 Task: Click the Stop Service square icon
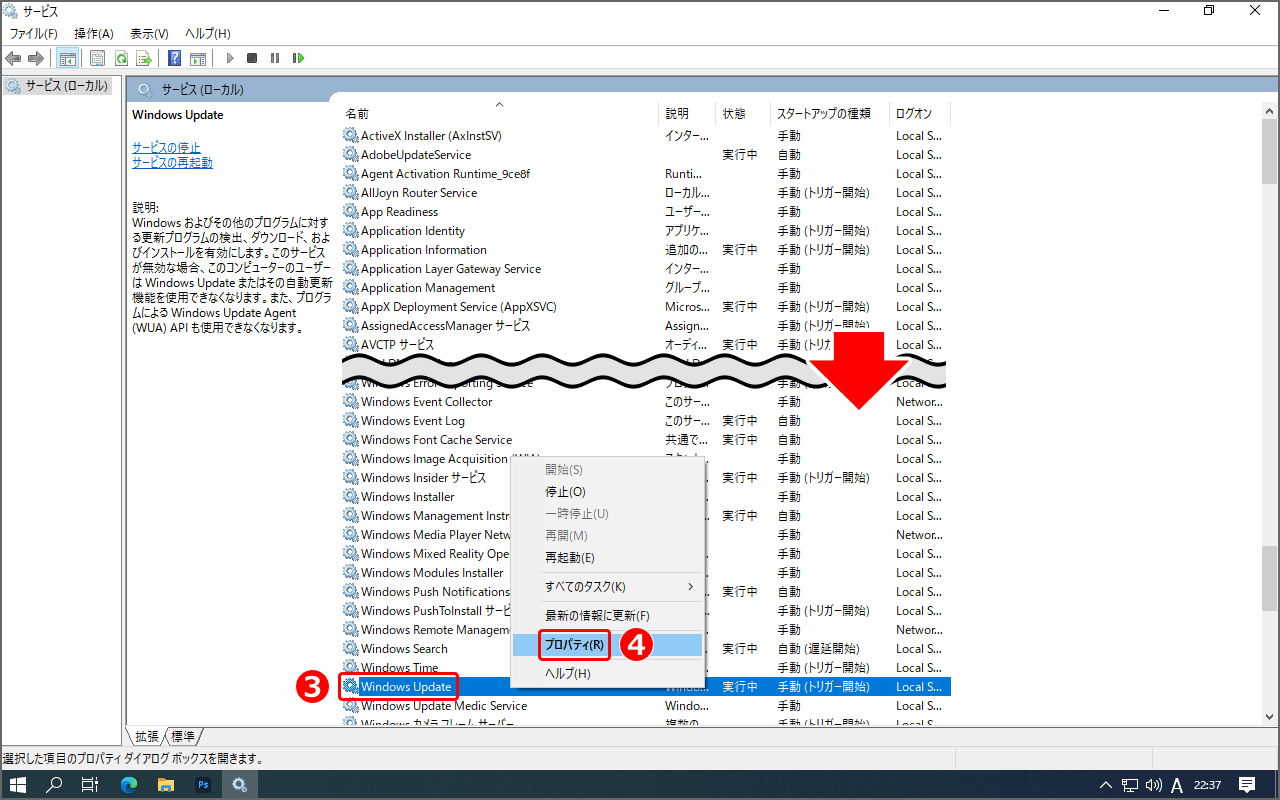pos(252,58)
